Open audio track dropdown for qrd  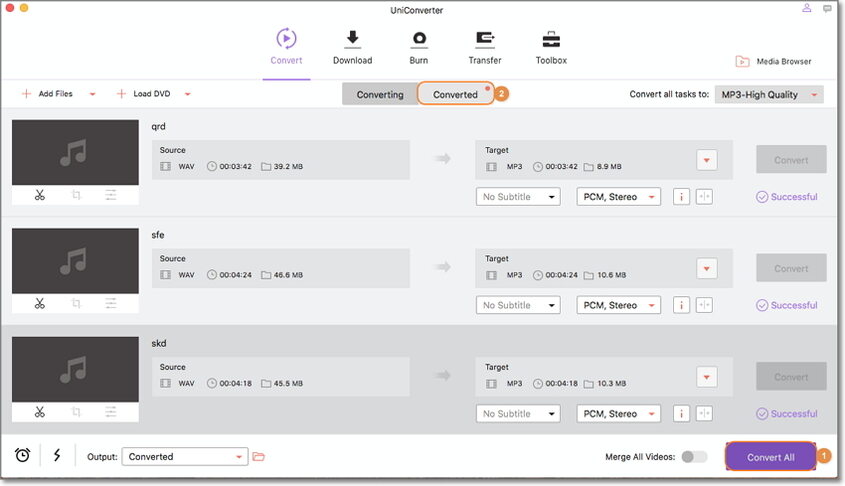click(618, 197)
